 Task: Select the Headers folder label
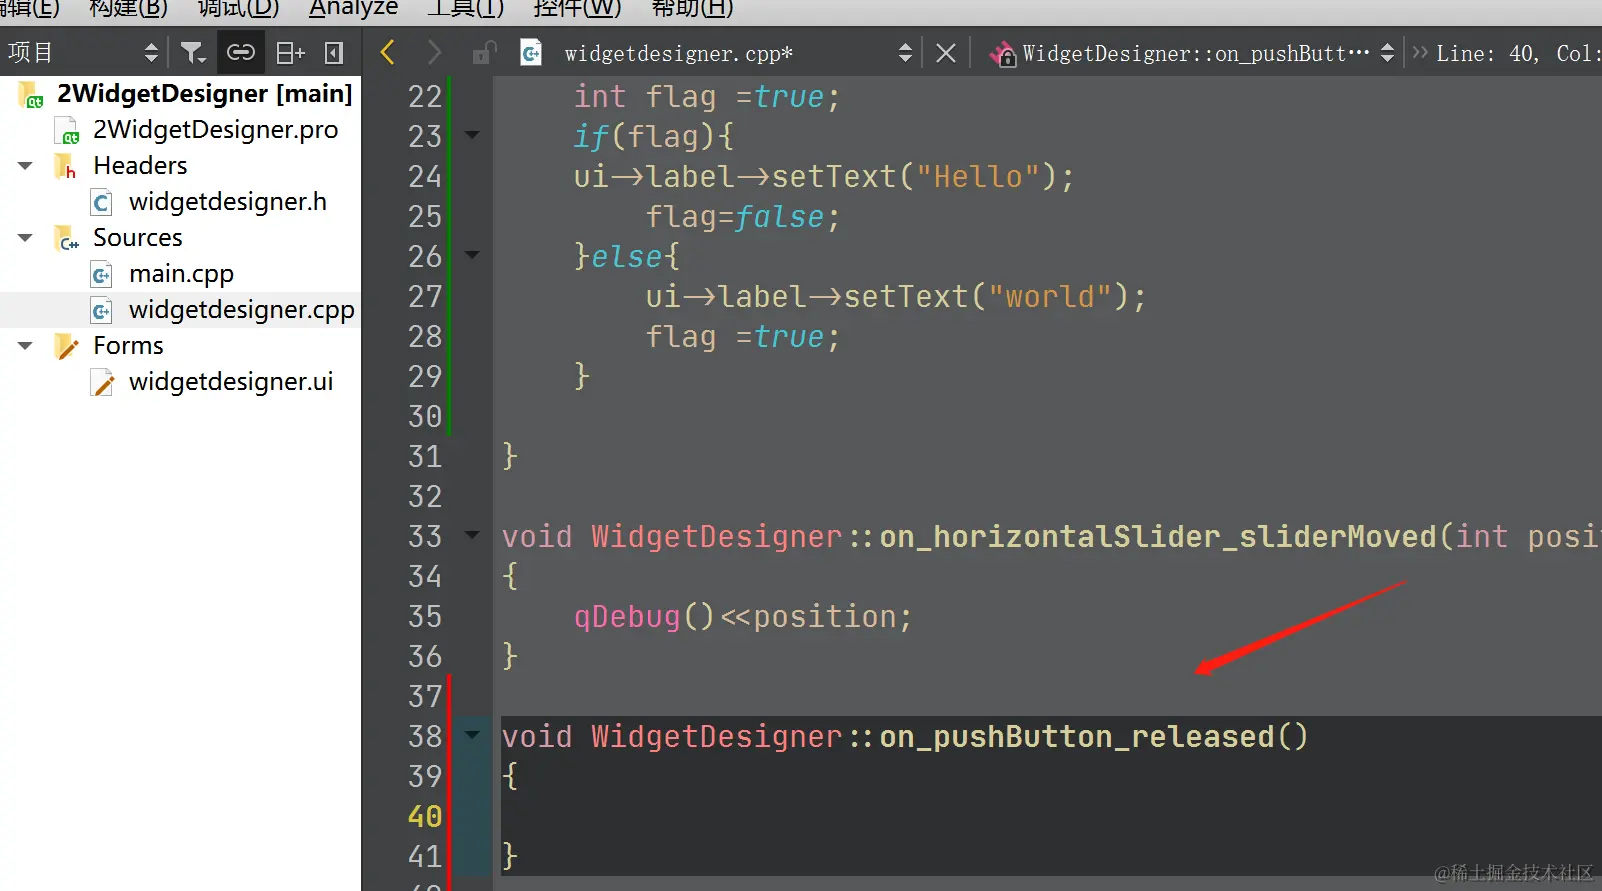pos(140,165)
